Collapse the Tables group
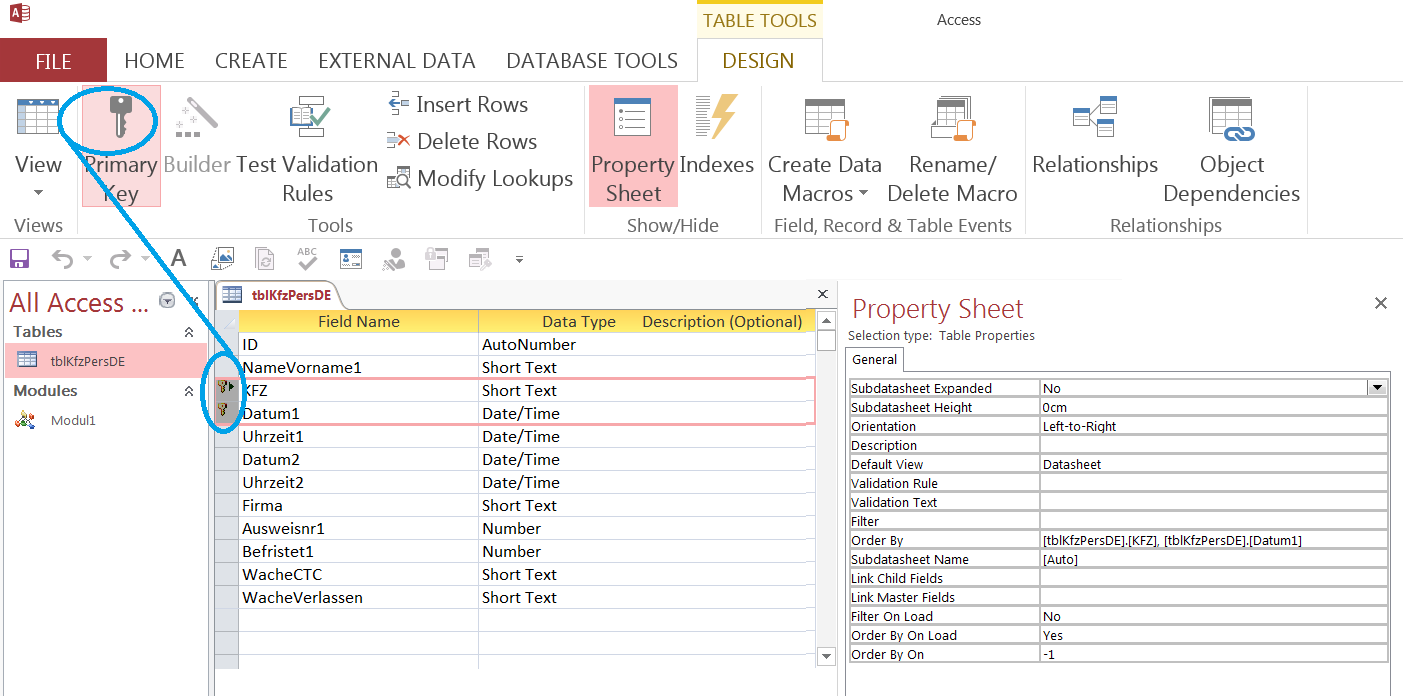The image size is (1403, 696). tap(189, 332)
